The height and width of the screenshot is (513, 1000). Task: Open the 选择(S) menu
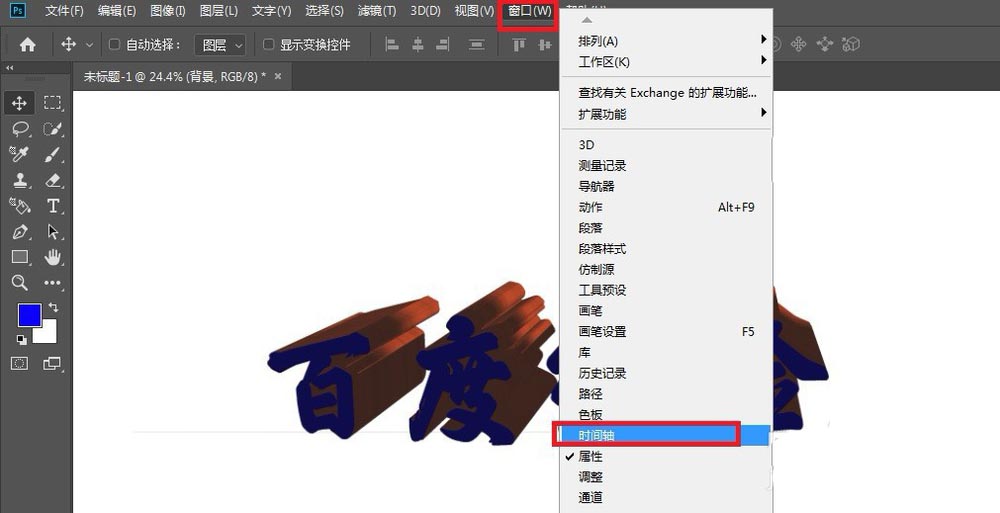(324, 11)
